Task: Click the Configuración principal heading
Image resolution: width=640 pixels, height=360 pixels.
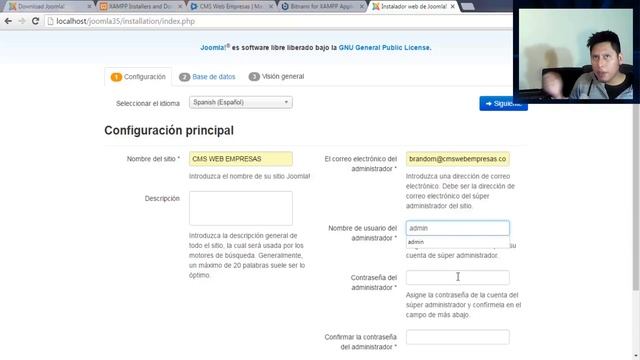Action: (x=169, y=131)
